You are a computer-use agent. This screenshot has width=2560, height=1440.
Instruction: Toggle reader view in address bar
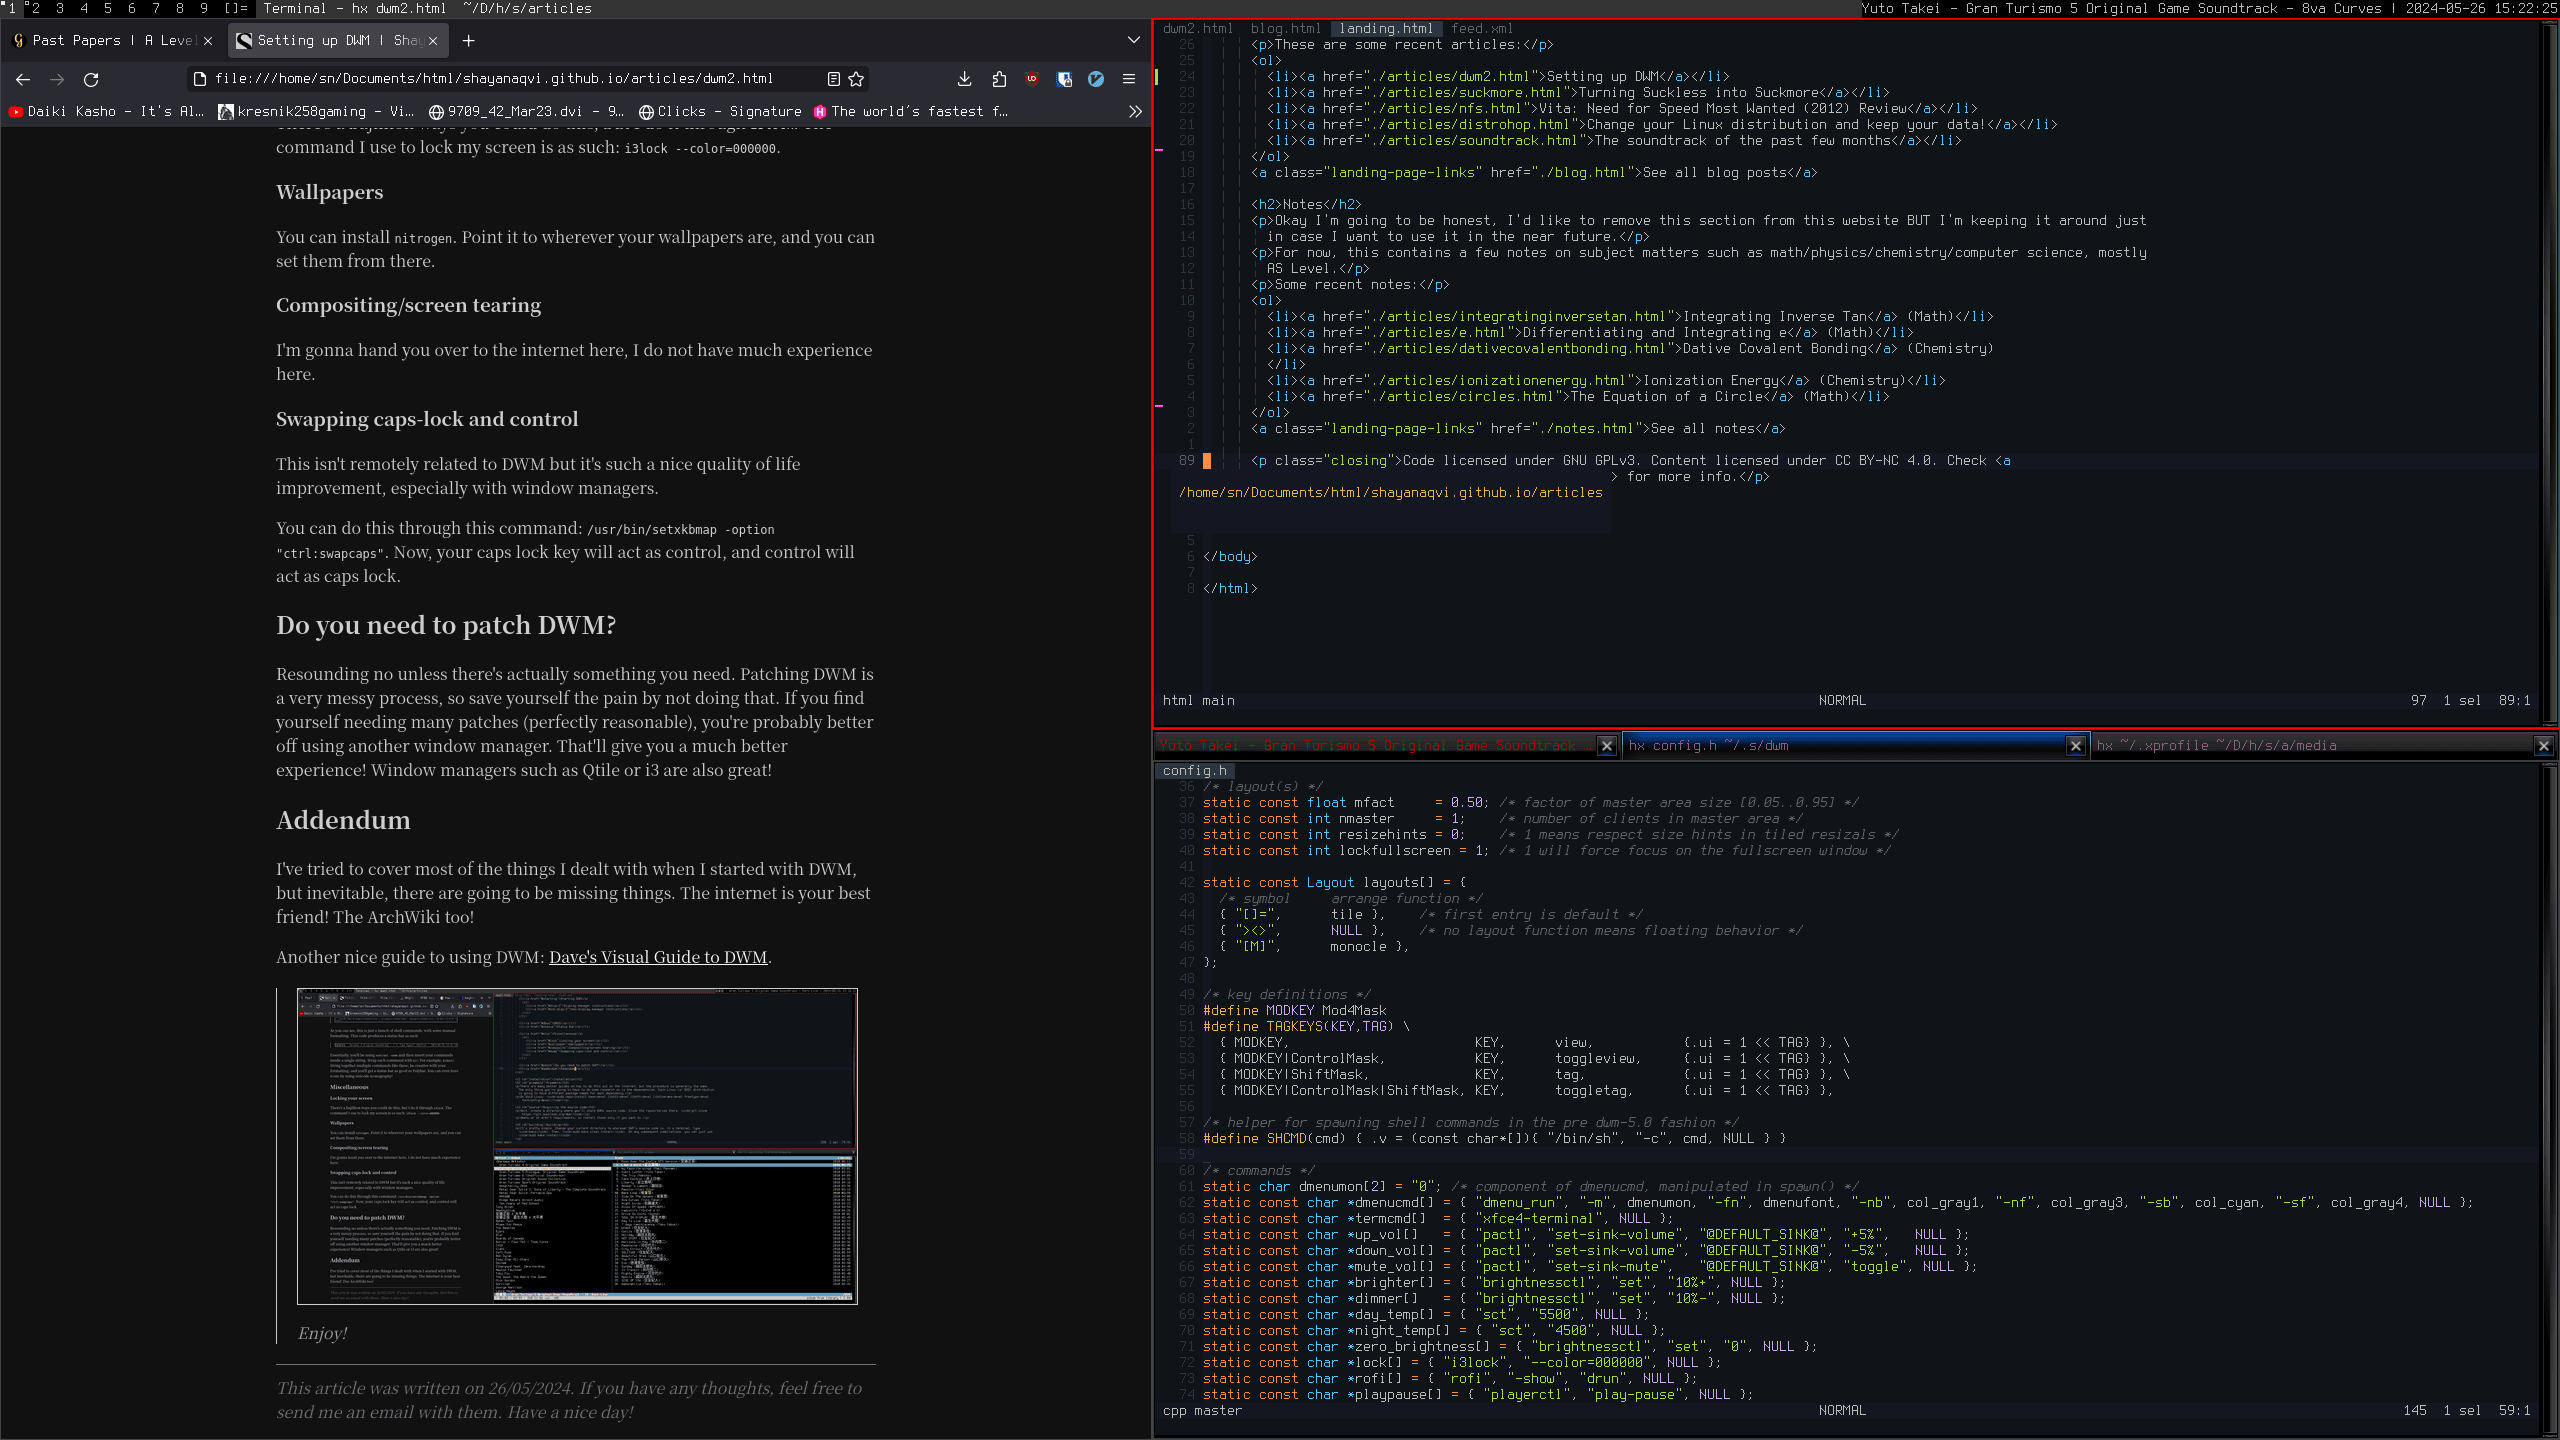pyautogui.click(x=833, y=79)
